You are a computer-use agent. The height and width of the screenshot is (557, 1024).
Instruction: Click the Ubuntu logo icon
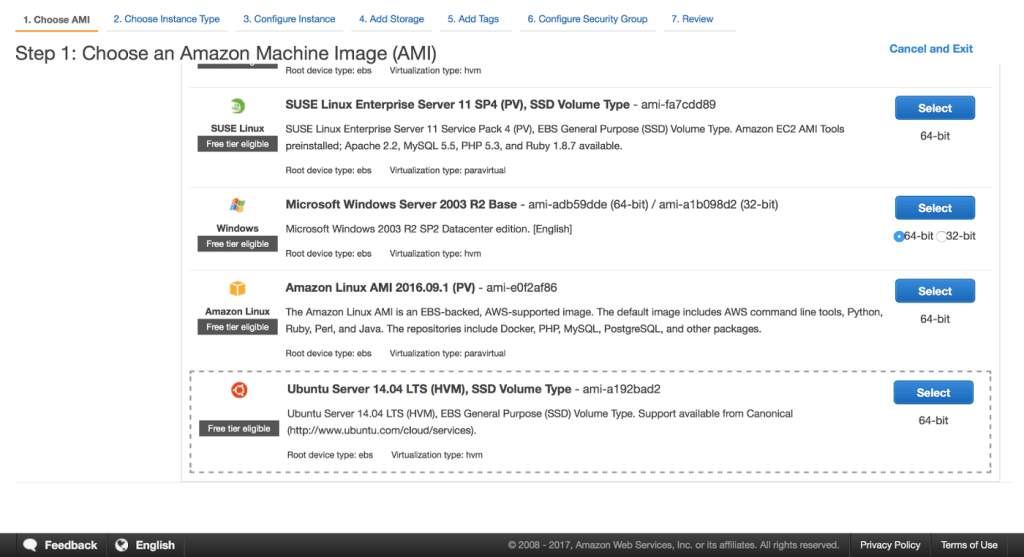click(x=239, y=390)
